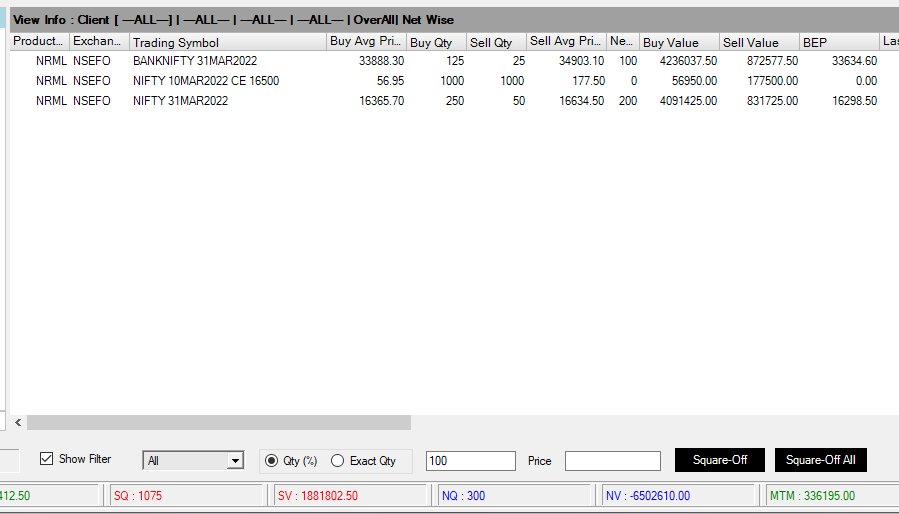Click the View Info header bar text

click(x=233, y=20)
